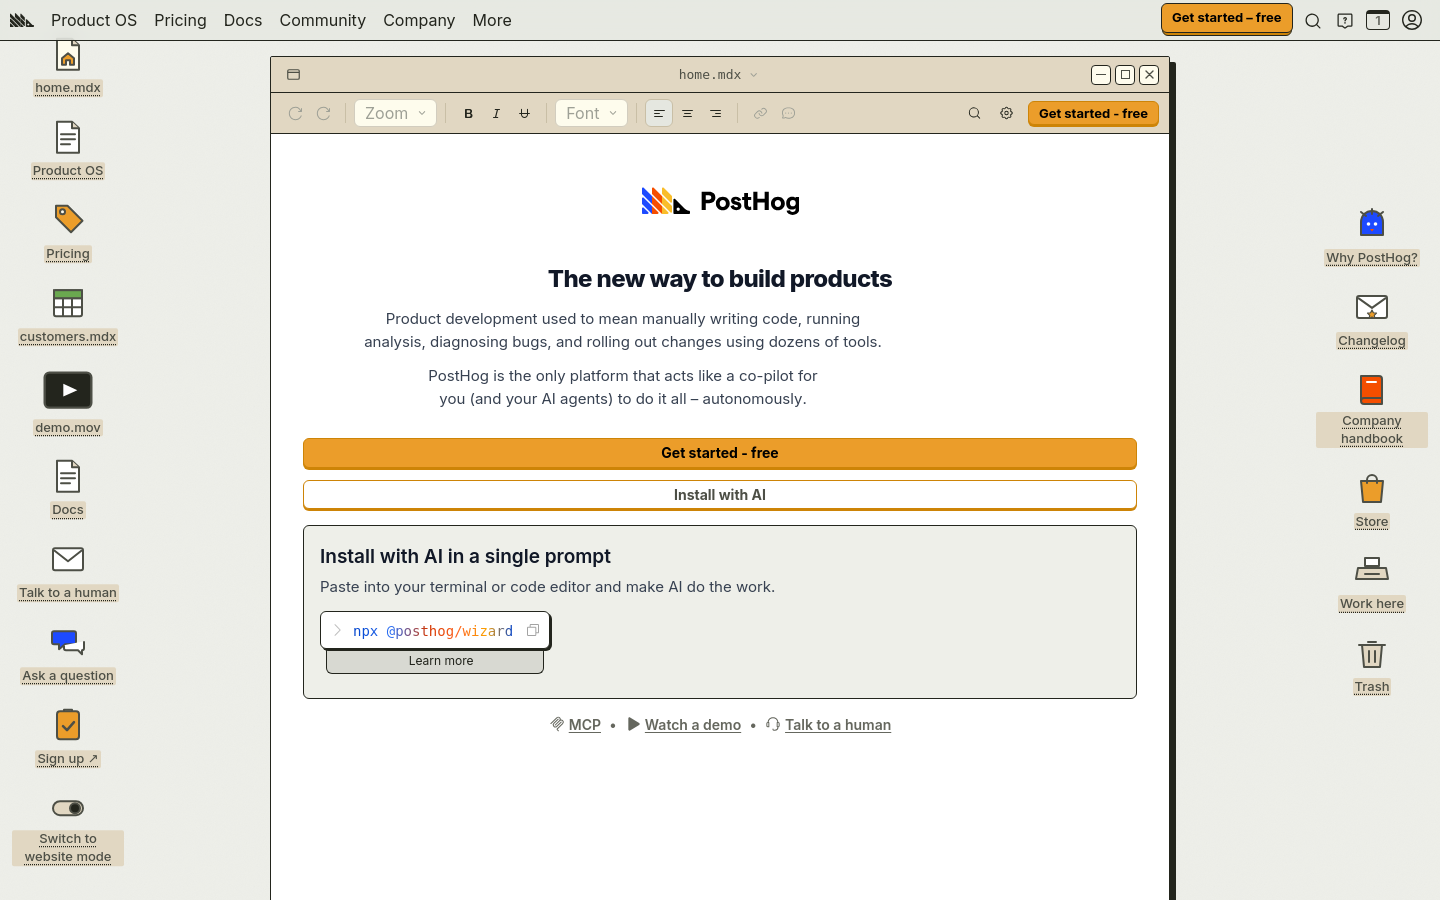Click the Install with AI button
The height and width of the screenshot is (900, 1440).
720,495
